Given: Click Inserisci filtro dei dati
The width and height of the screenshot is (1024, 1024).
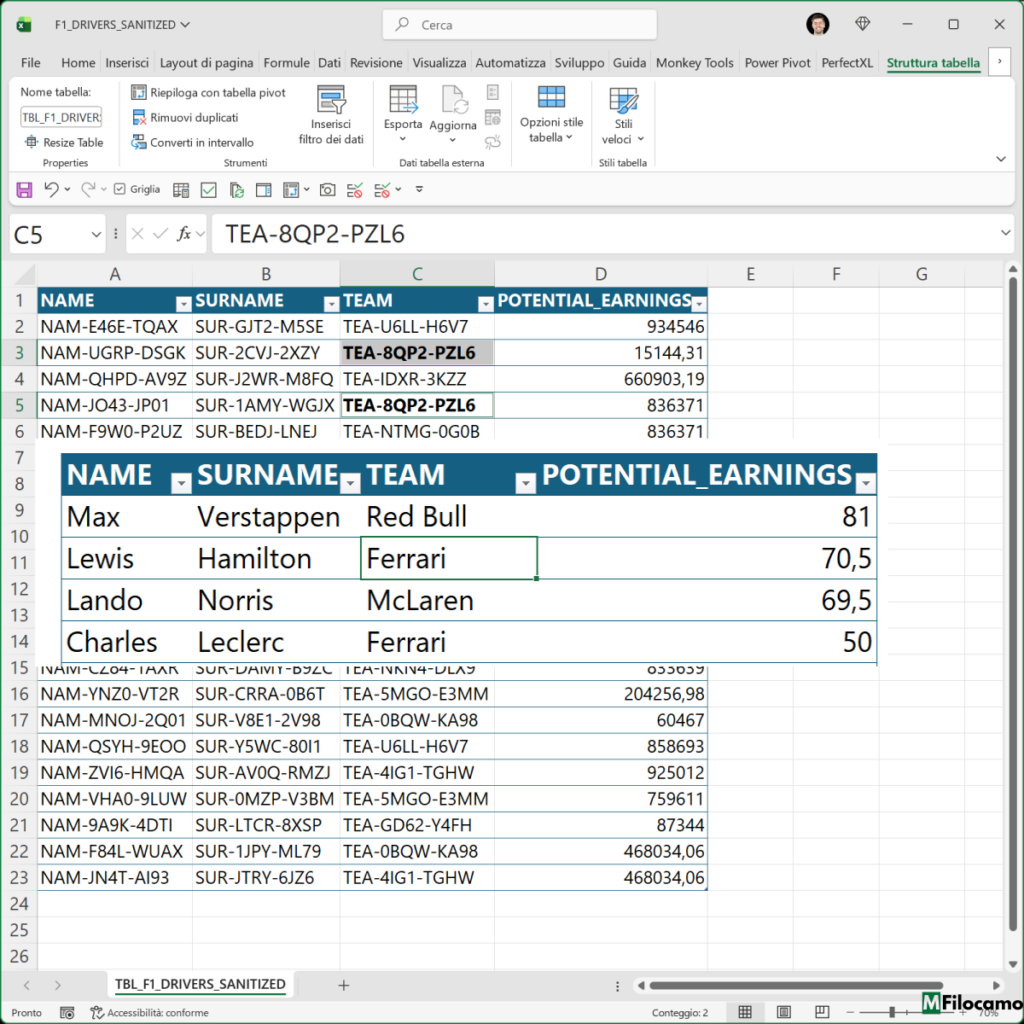Looking at the screenshot, I should (x=331, y=116).
